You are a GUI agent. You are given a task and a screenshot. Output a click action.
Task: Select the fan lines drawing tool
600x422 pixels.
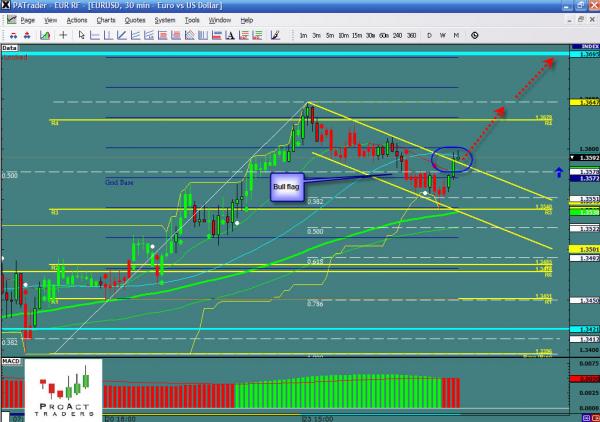click(x=149, y=36)
